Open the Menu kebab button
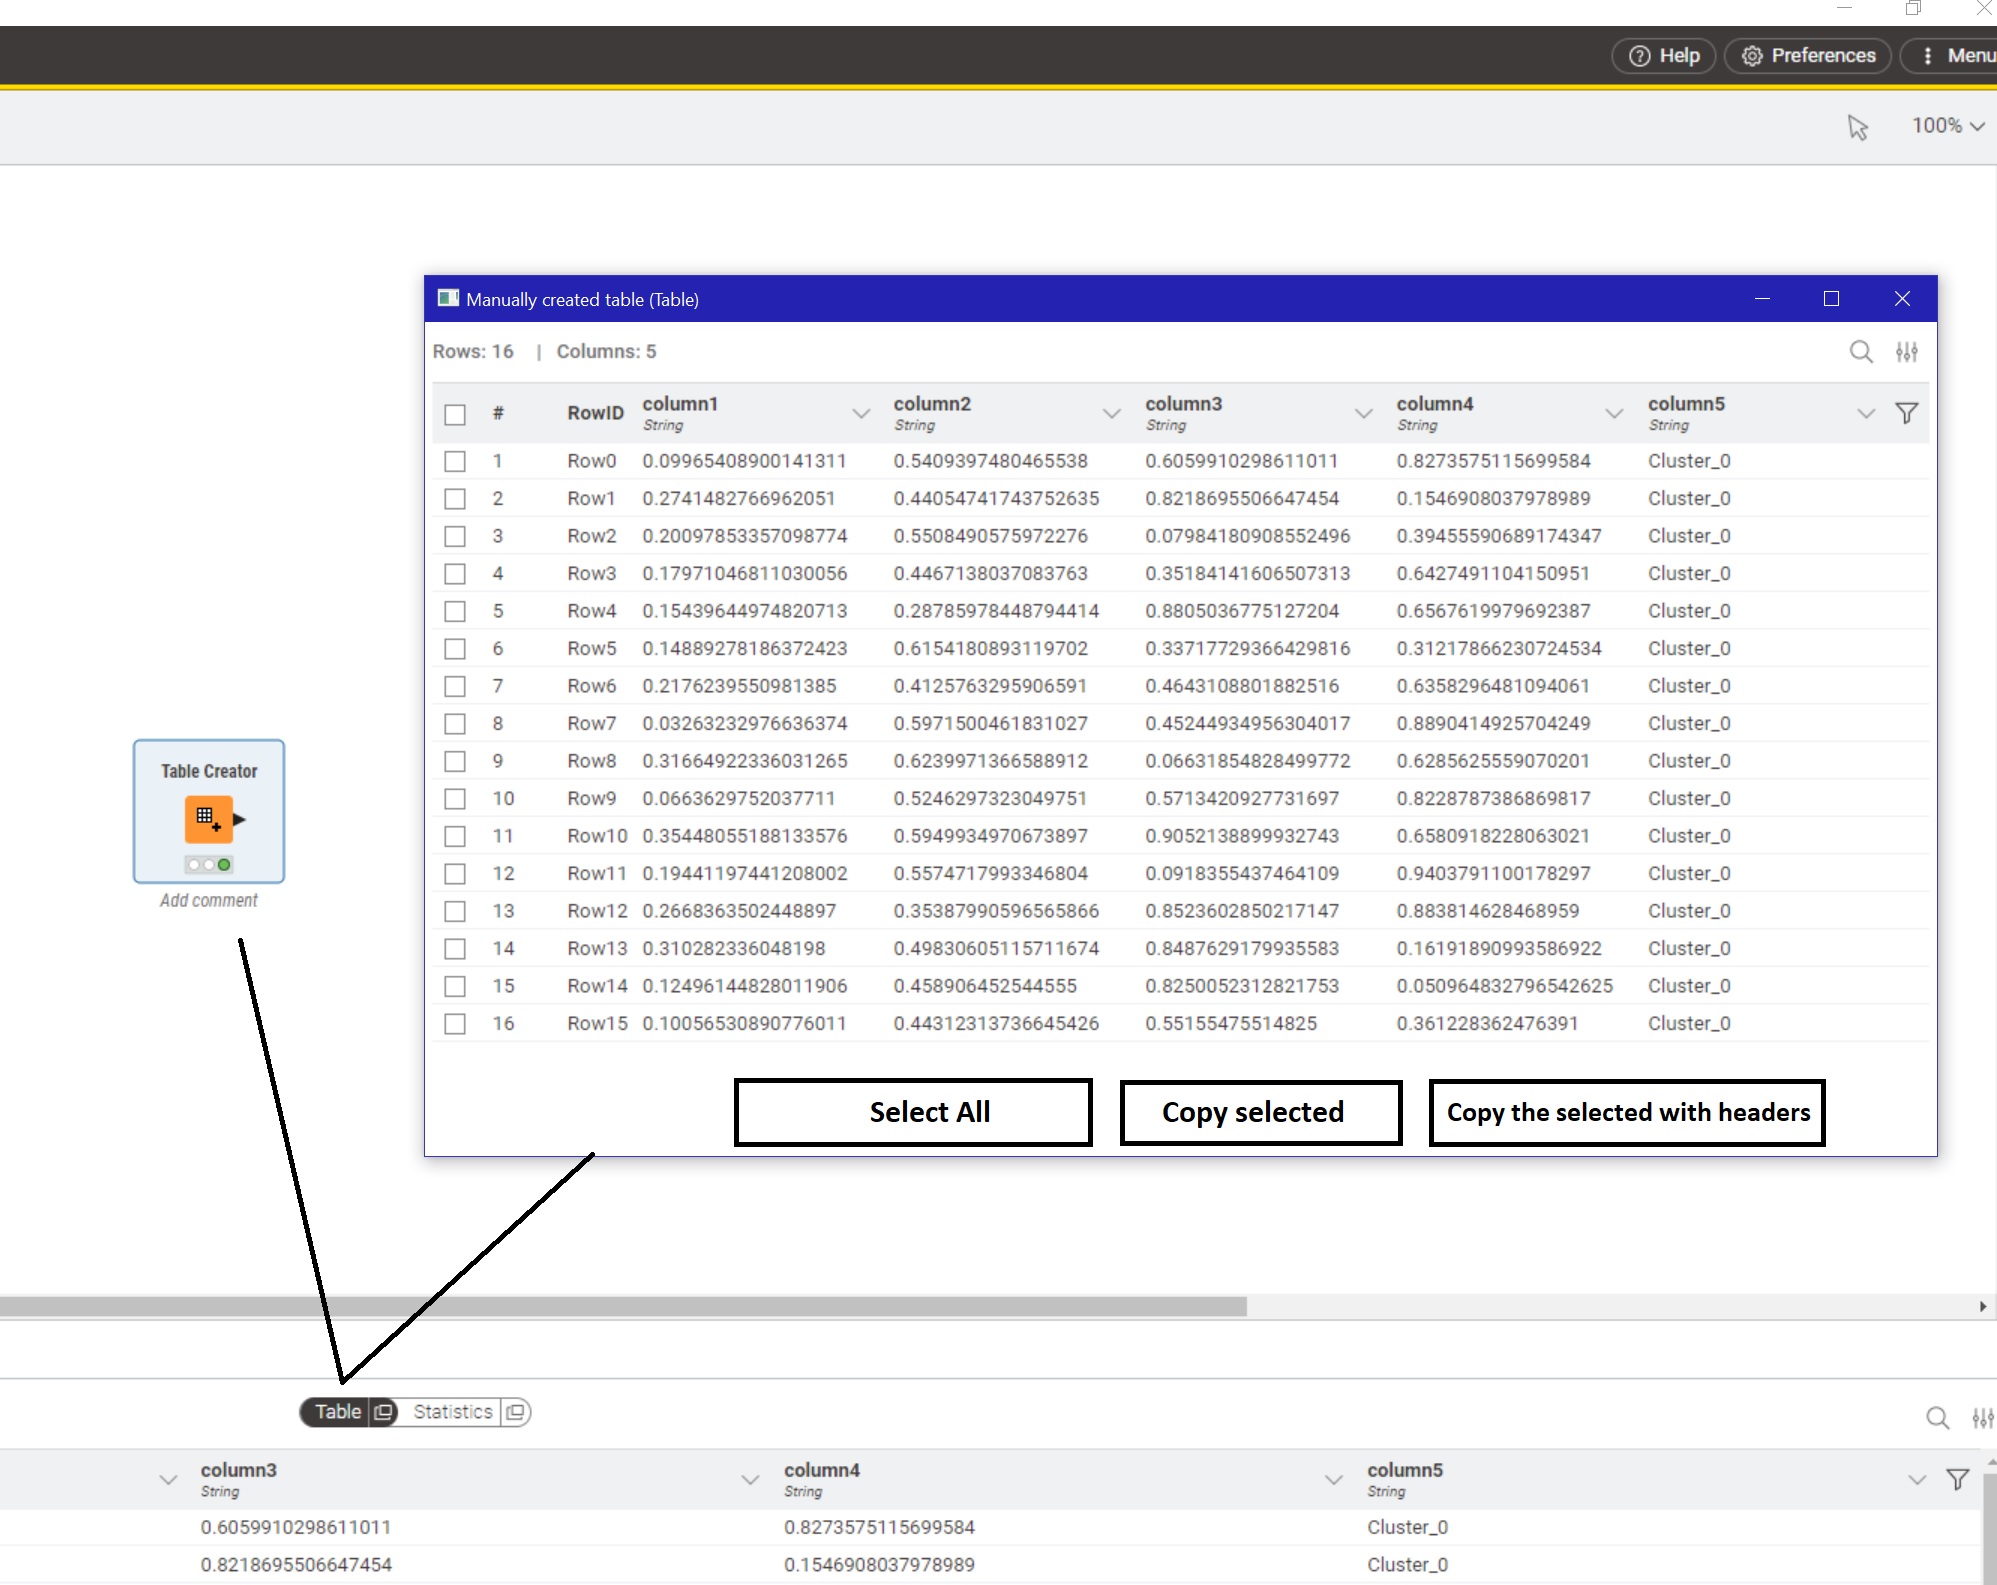Viewport: 1997px width, 1585px height. [x=1950, y=56]
